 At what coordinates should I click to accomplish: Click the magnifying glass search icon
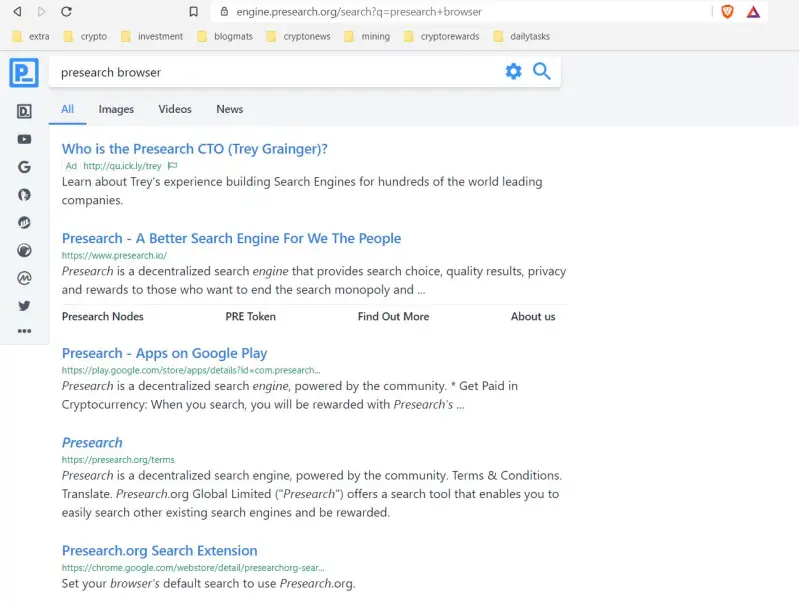click(542, 71)
